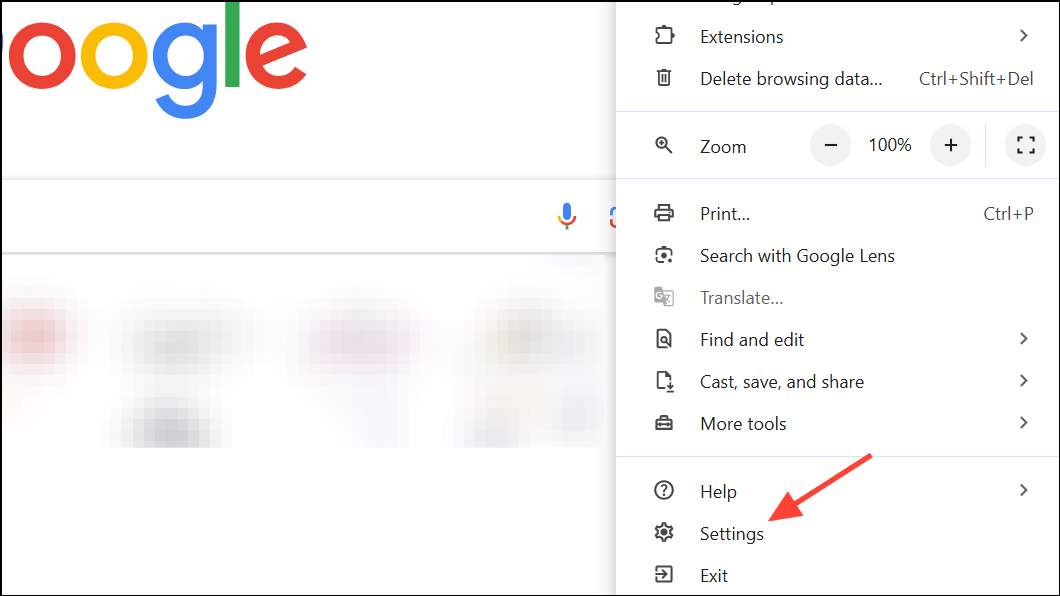1060x596 pixels.
Task: Toggle fullscreen mode button
Action: point(1024,146)
